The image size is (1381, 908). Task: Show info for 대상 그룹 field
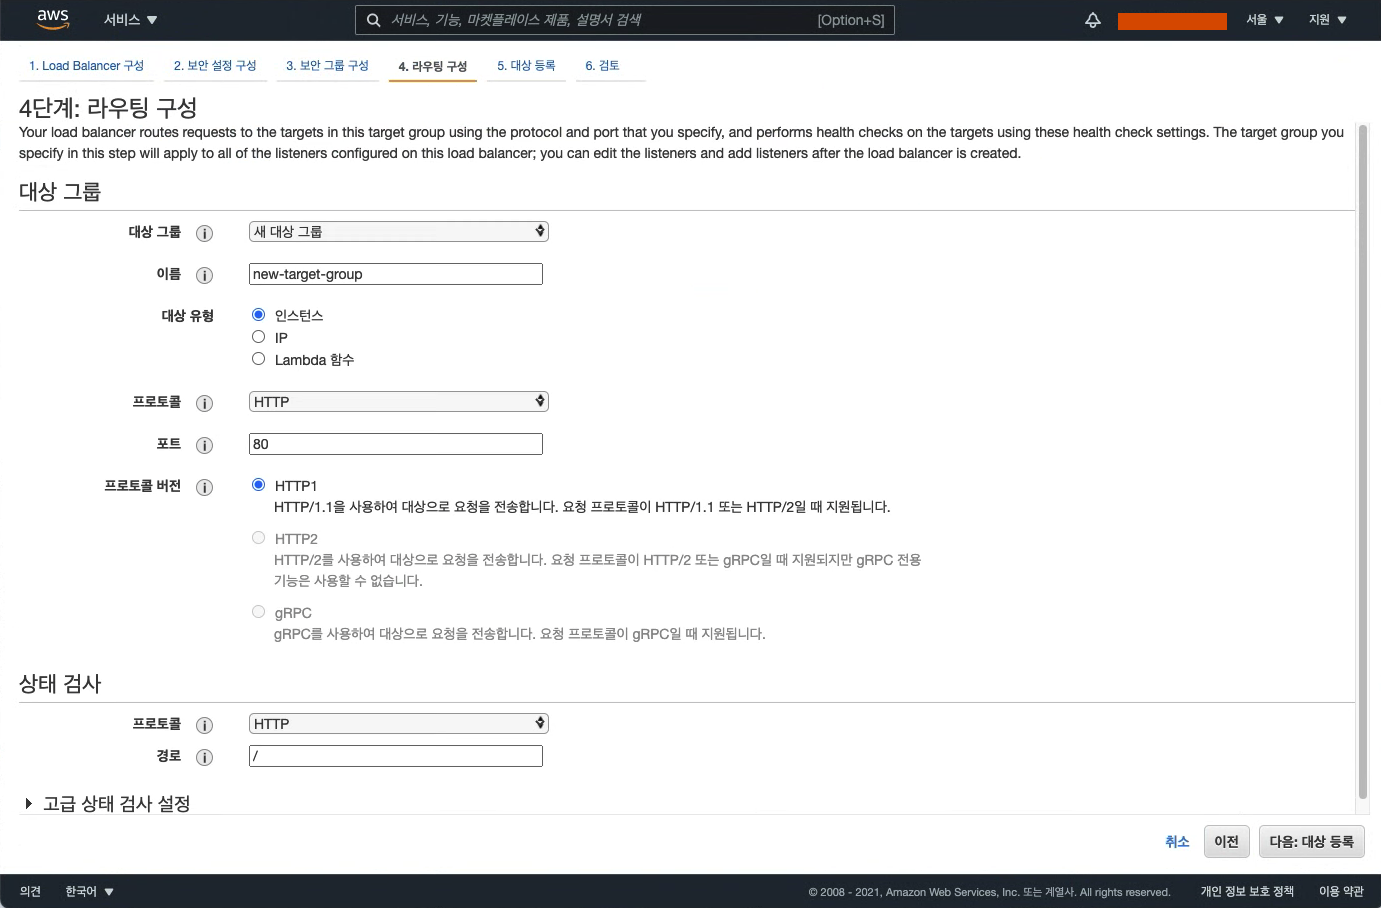coord(204,233)
